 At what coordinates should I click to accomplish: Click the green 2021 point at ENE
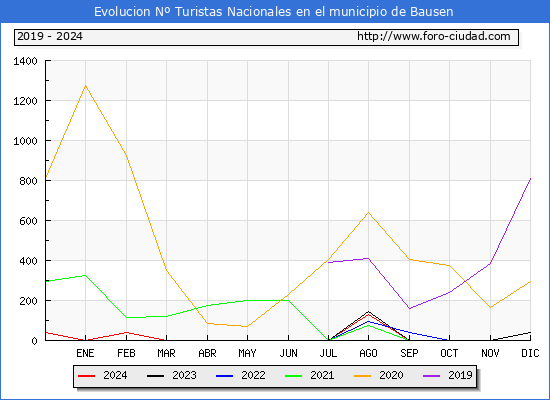pos(85,275)
